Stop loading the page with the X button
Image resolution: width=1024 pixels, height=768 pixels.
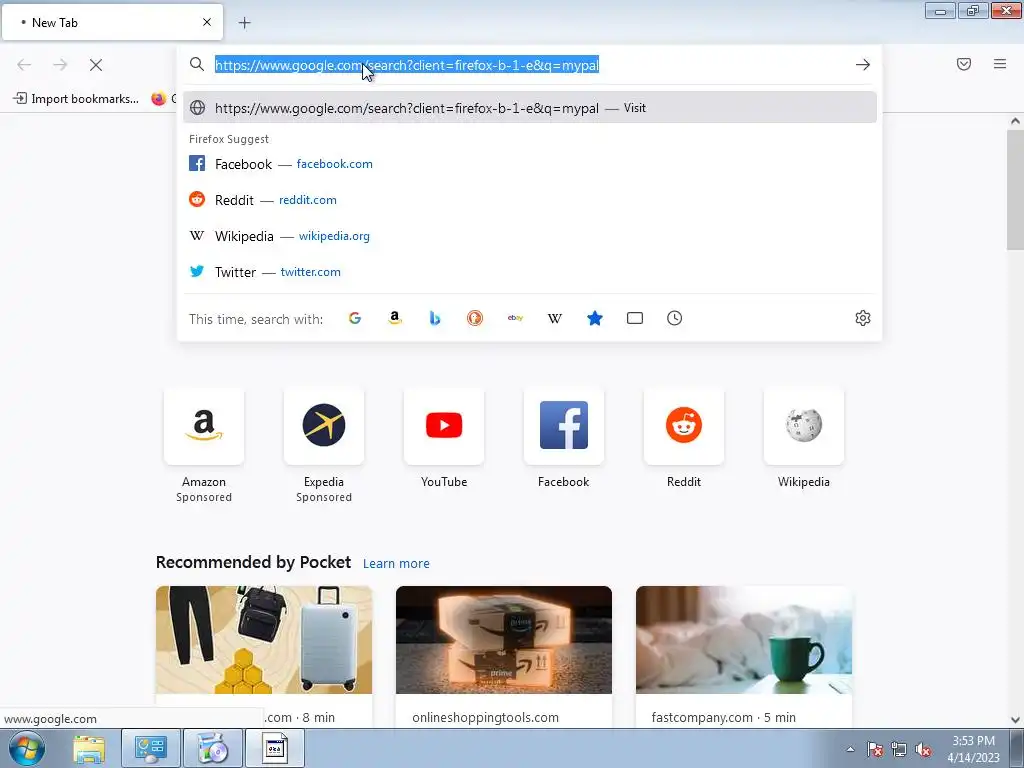click(96, 65)
